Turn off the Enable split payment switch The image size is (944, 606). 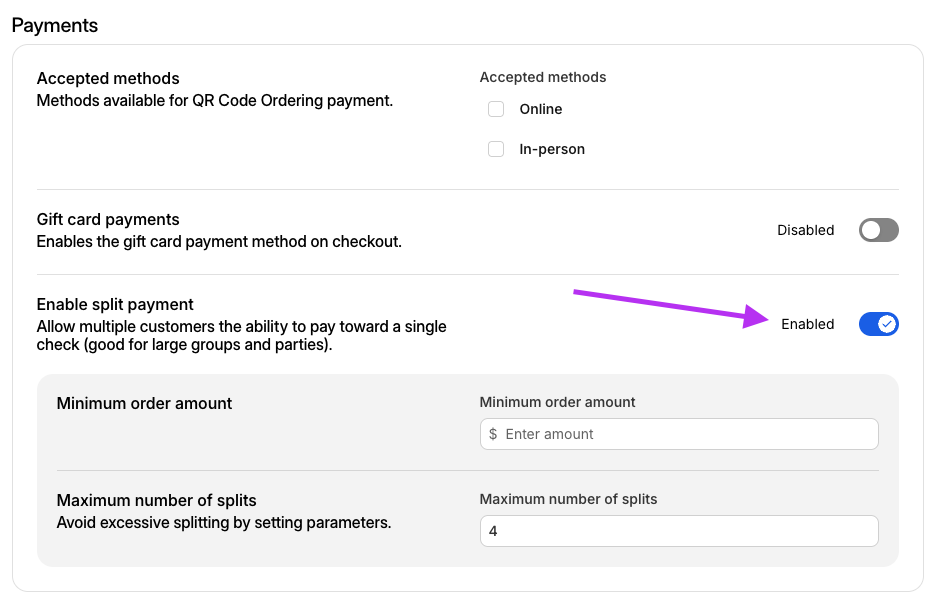coord(878,324)
